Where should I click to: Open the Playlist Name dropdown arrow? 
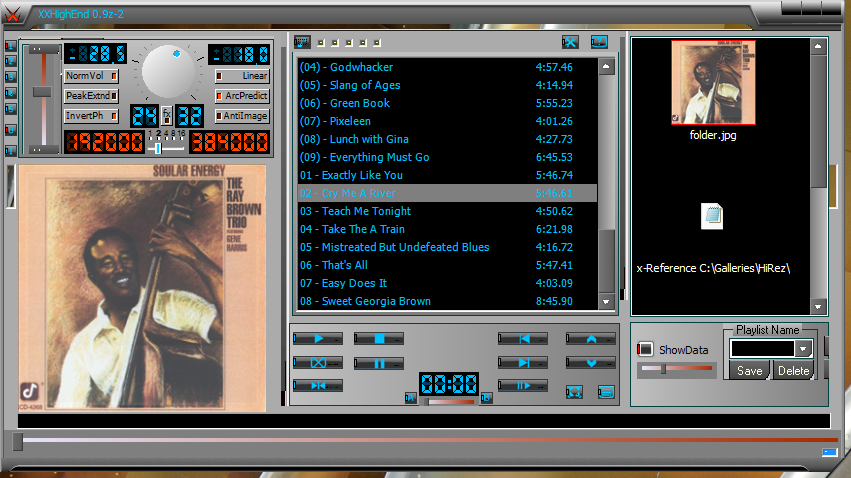803,348
